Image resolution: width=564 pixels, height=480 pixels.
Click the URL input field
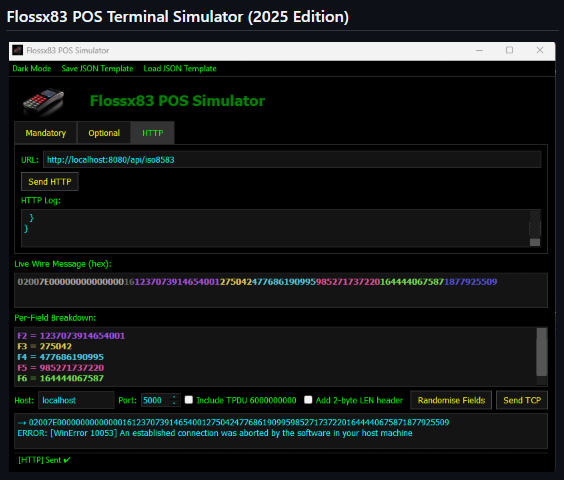(292, 159)
